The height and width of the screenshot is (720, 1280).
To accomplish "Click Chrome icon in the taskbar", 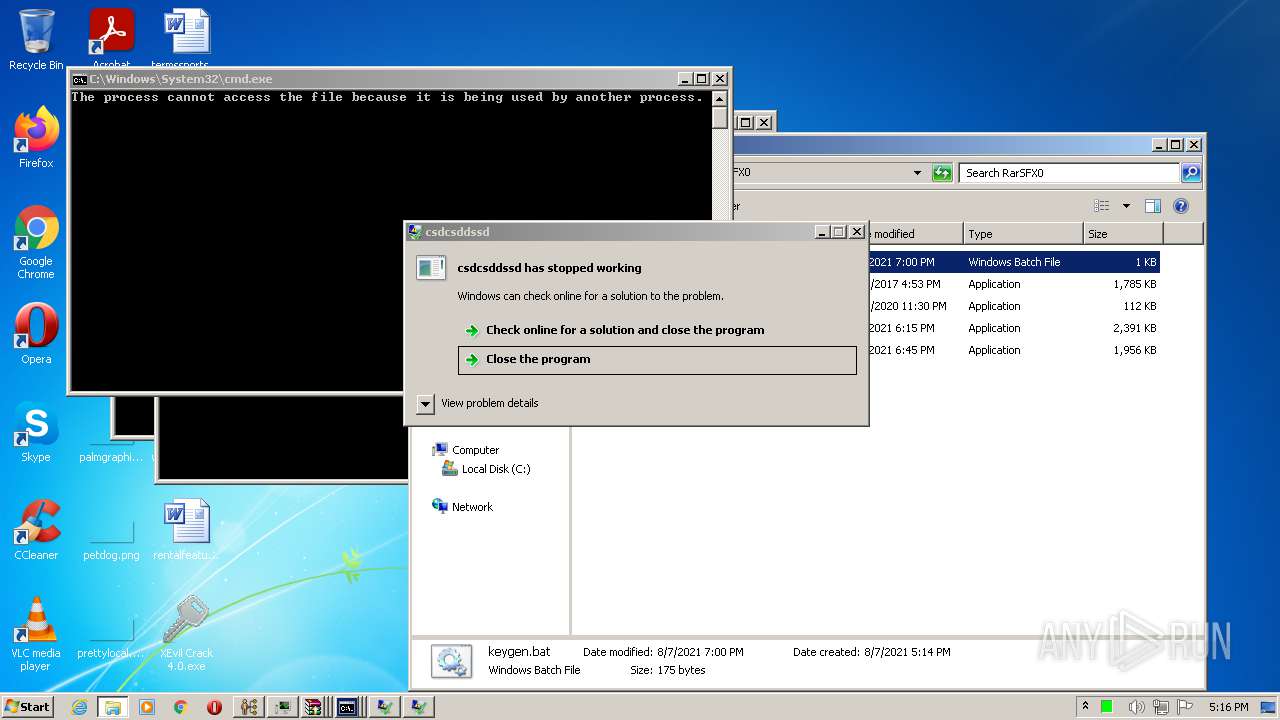I will coord(180,707).
